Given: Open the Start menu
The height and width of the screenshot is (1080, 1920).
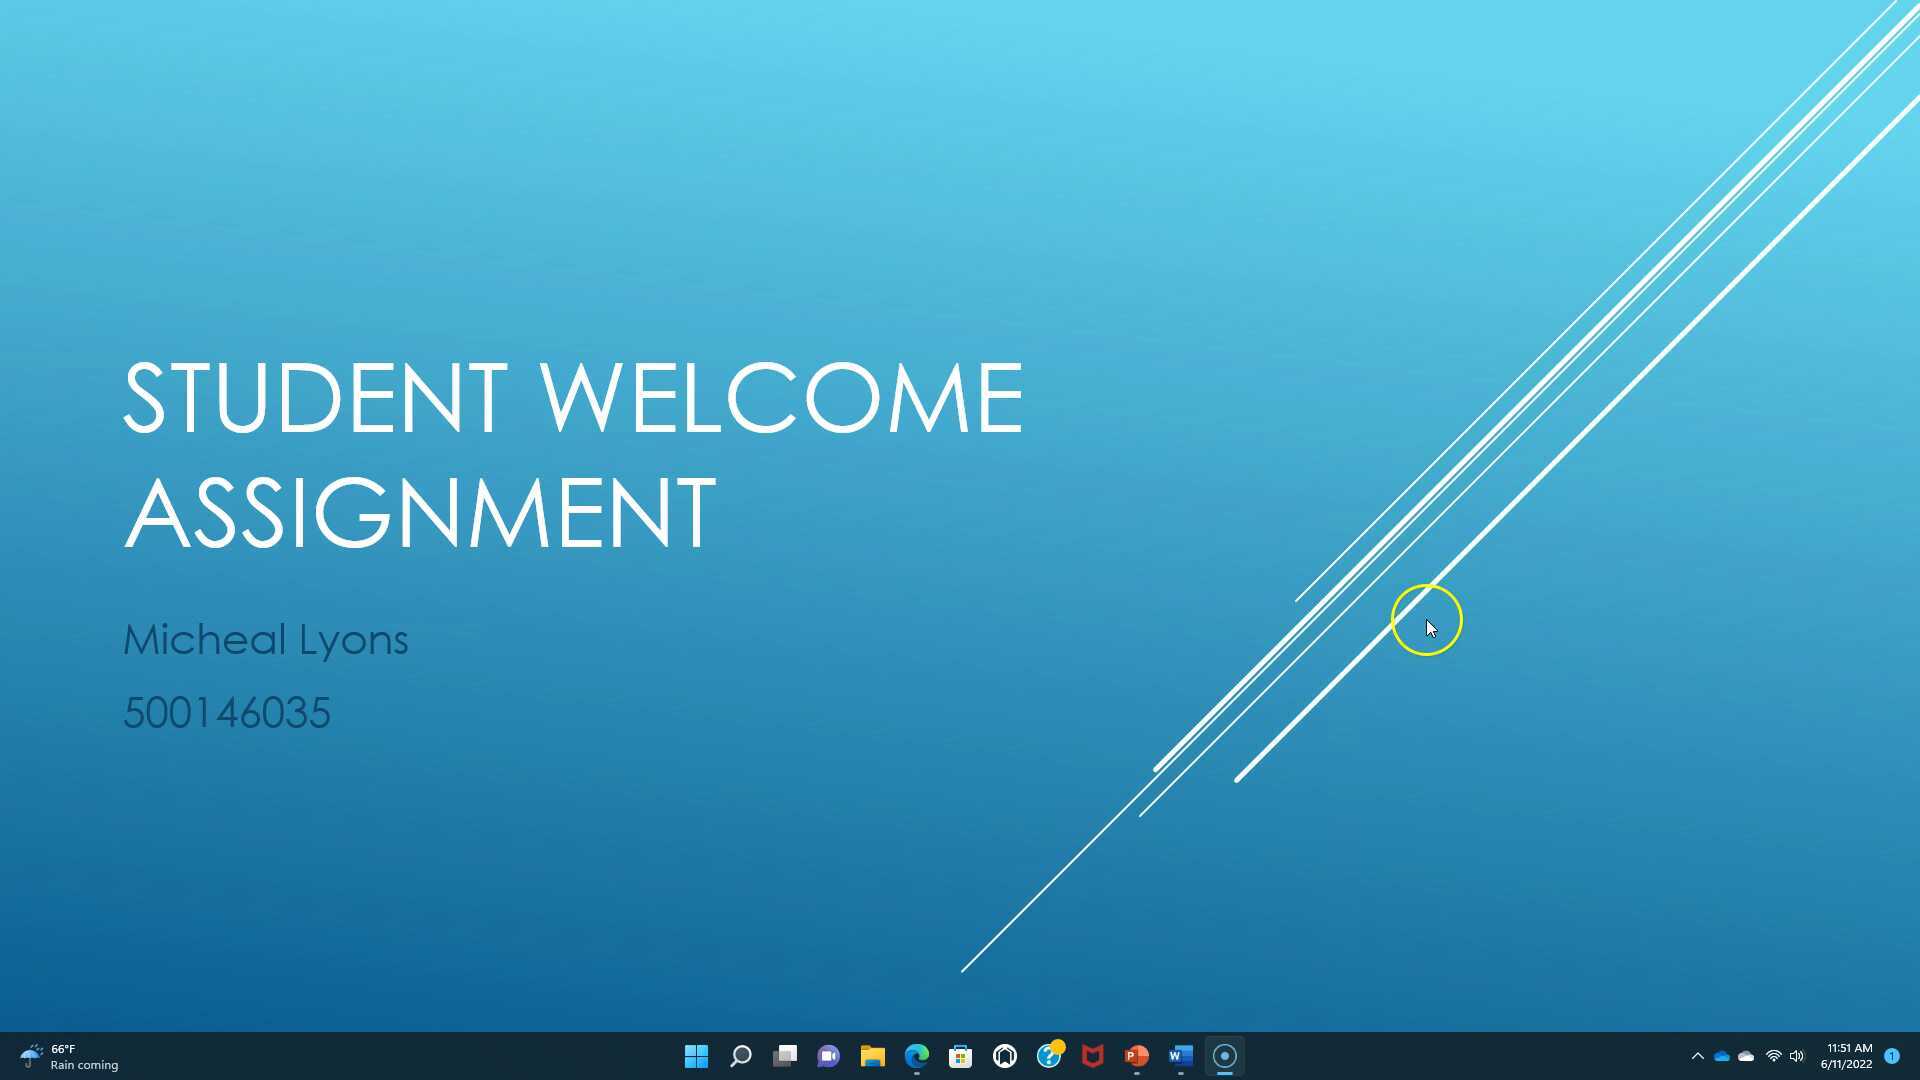Looking at the screenshot, I should click(x=696, y=1056).
